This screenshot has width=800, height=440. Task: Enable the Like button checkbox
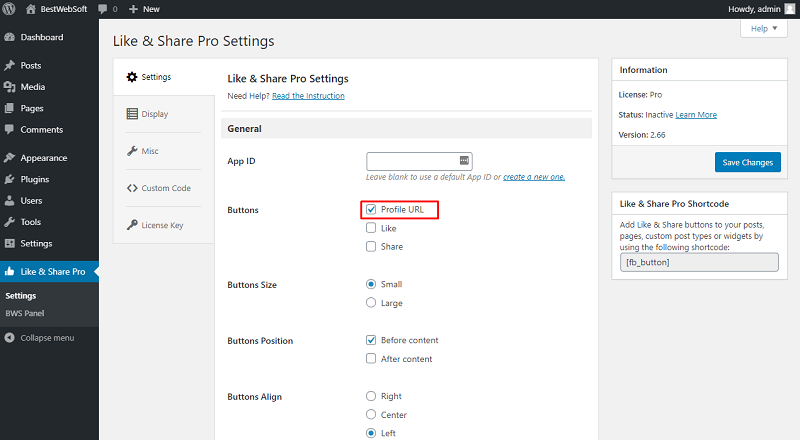click(371, 228)
